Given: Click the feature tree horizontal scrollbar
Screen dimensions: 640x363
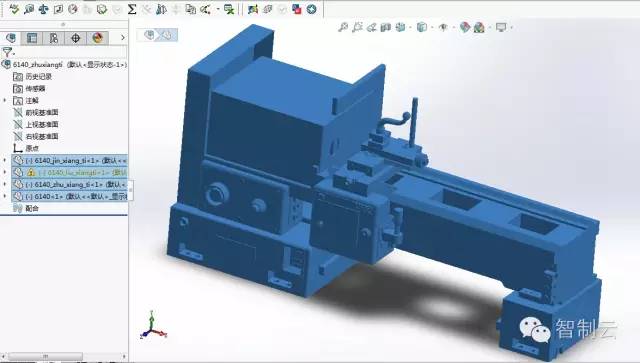Looking at the screenshot, I should [x=46, y=356].
